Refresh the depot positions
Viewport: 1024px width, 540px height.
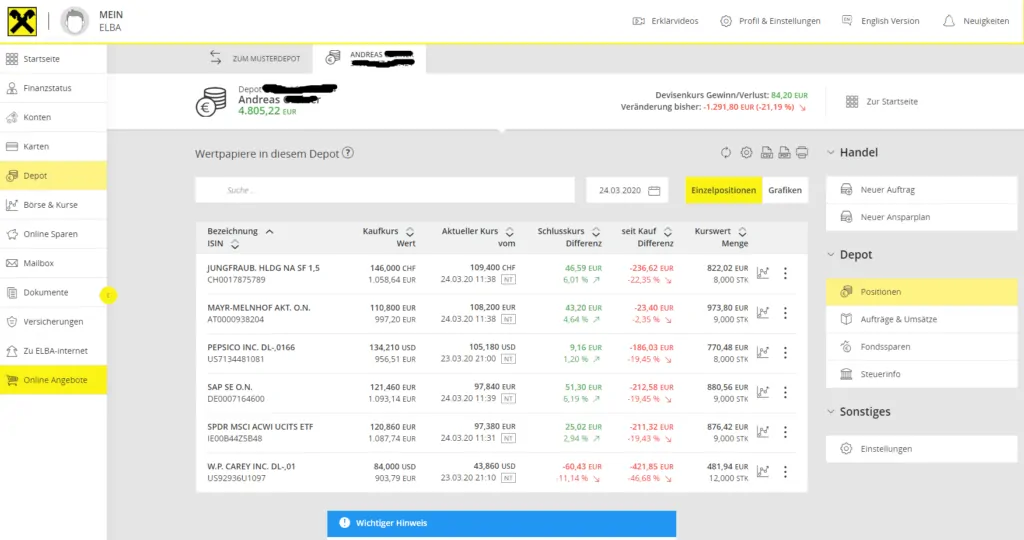point(726,153)
